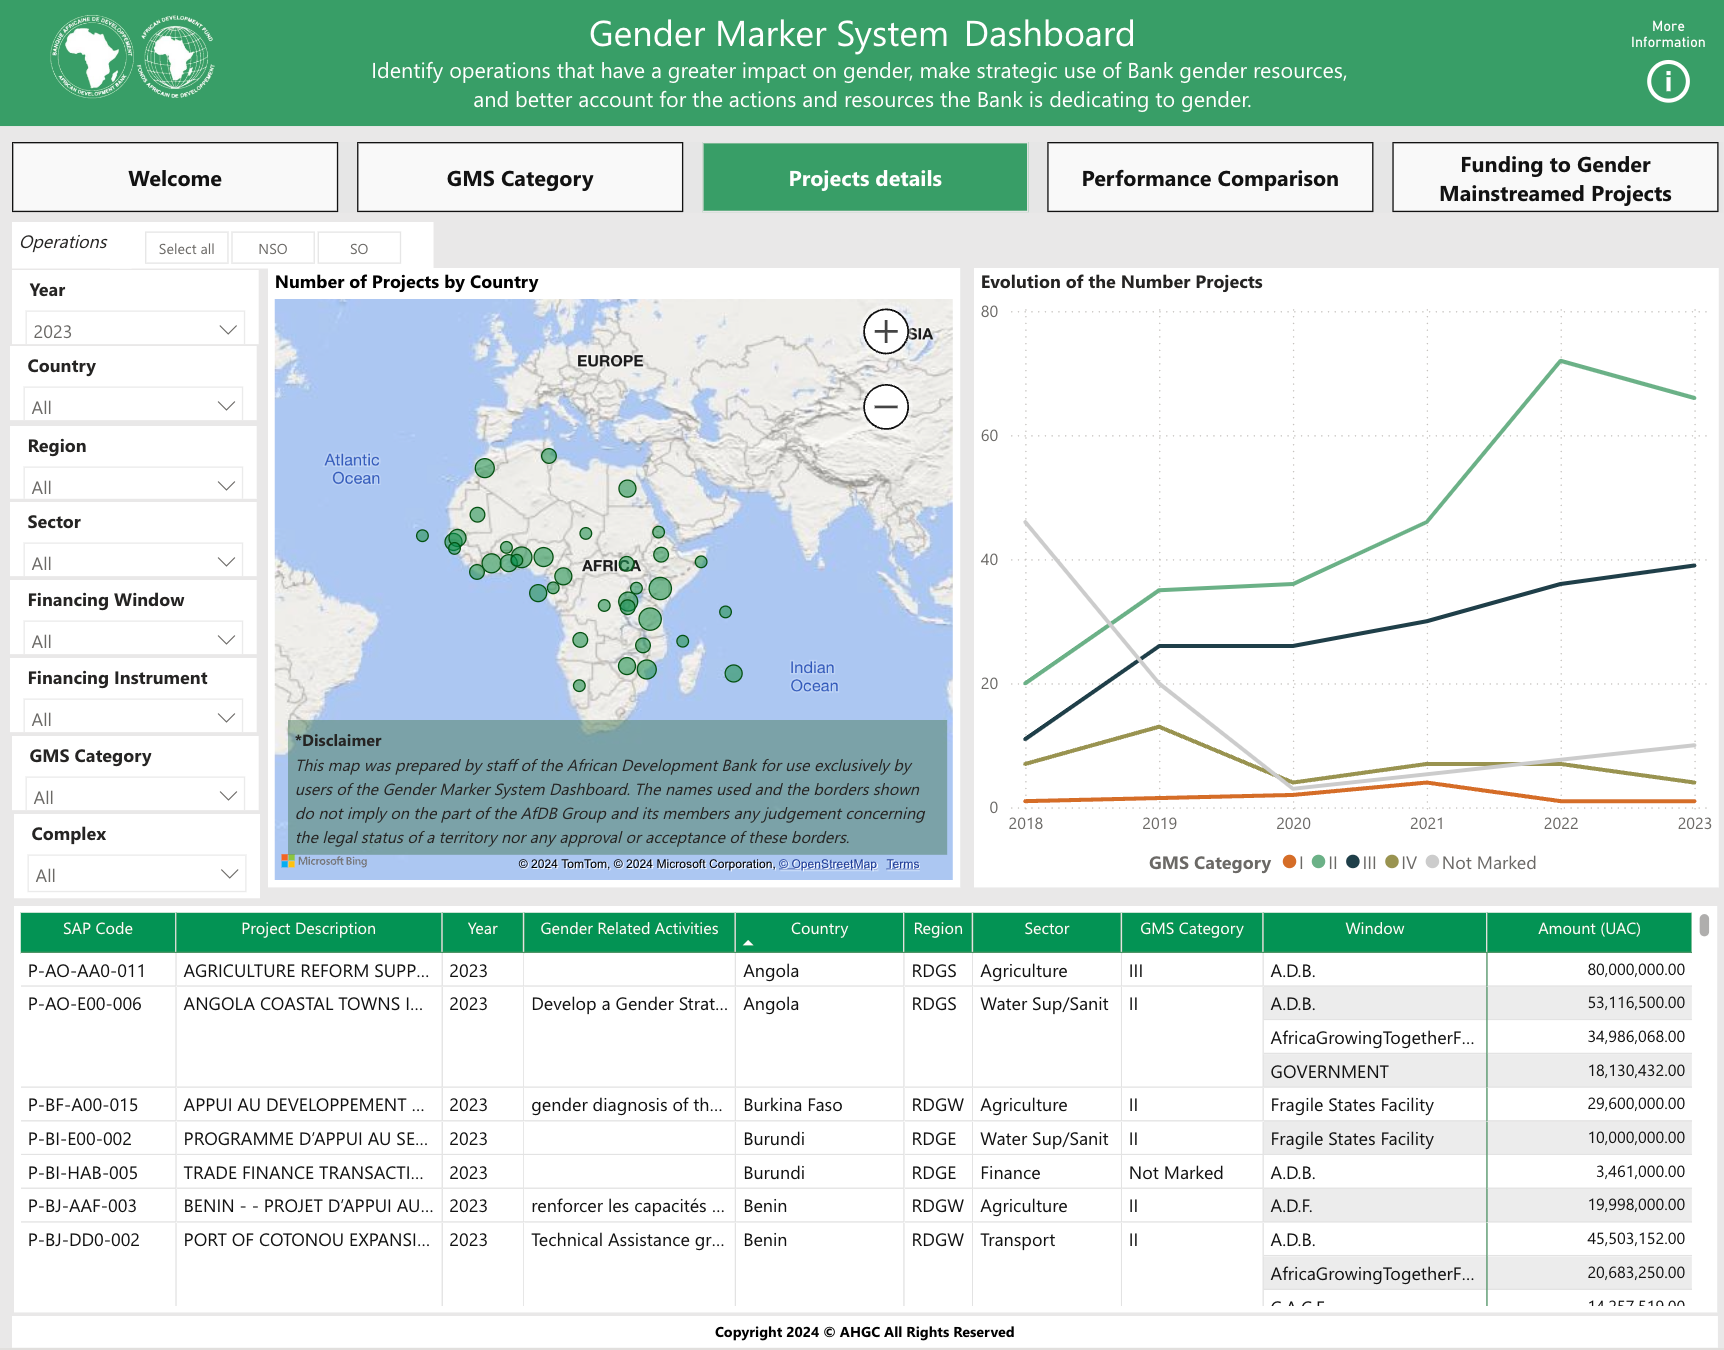Click the African Development Bank logo
The image size is (1724, 1350).
click(x=92, y=57)
